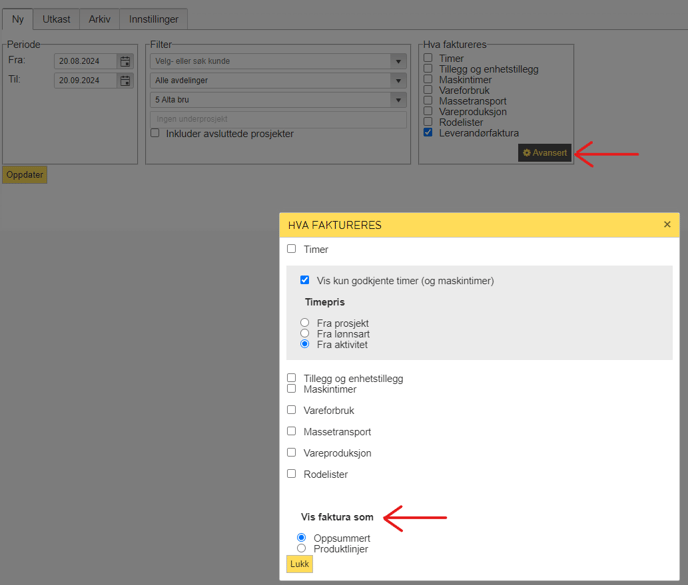The width and height of the screenshot is (688, 585).
Task: Untick Vis kun godkjente timer checkbox
Action: pyautogui.click(x=305, y=280)
